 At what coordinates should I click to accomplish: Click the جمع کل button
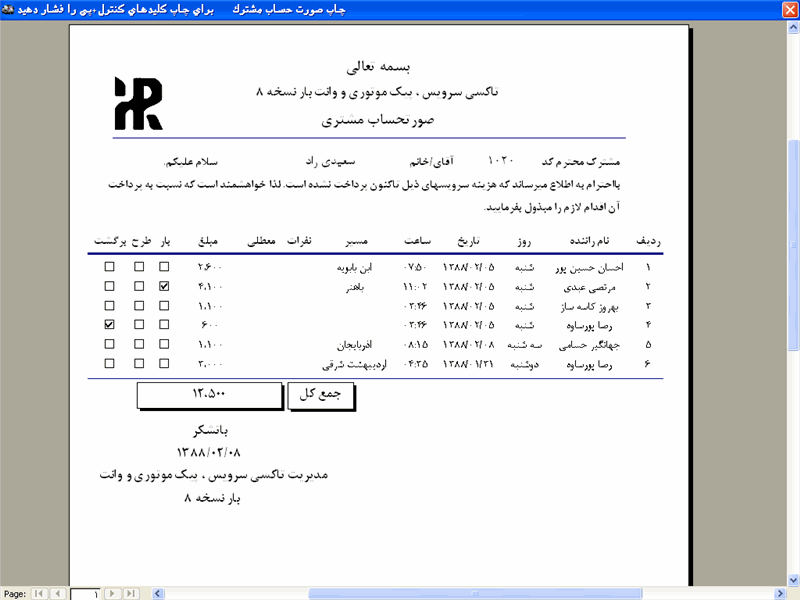point(321,396)
